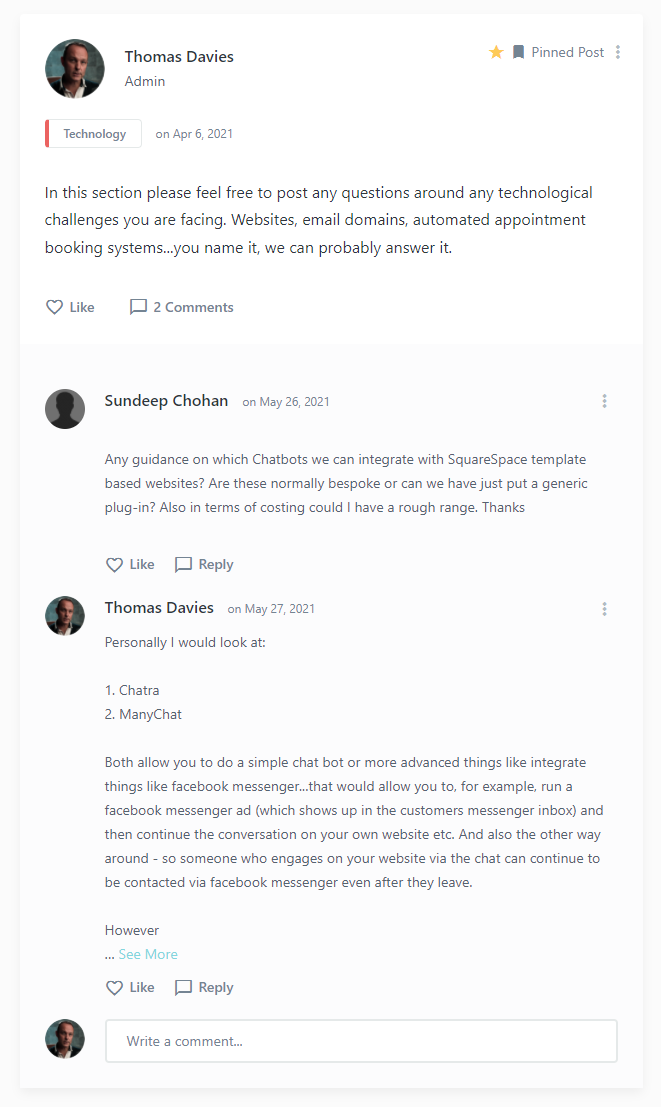Click Sundeep Chohan's silhouette avatar
Screen dimensions: 661x1107
tap(65, 409)
